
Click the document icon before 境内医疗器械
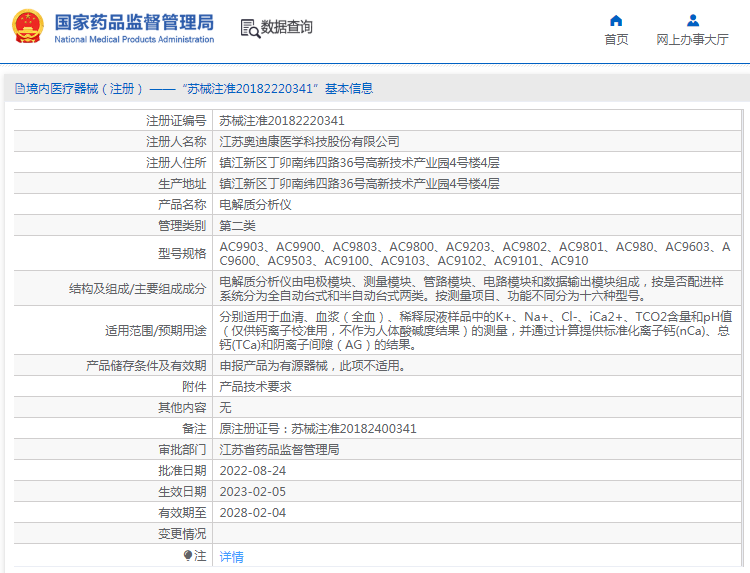(x=19, y=89)
